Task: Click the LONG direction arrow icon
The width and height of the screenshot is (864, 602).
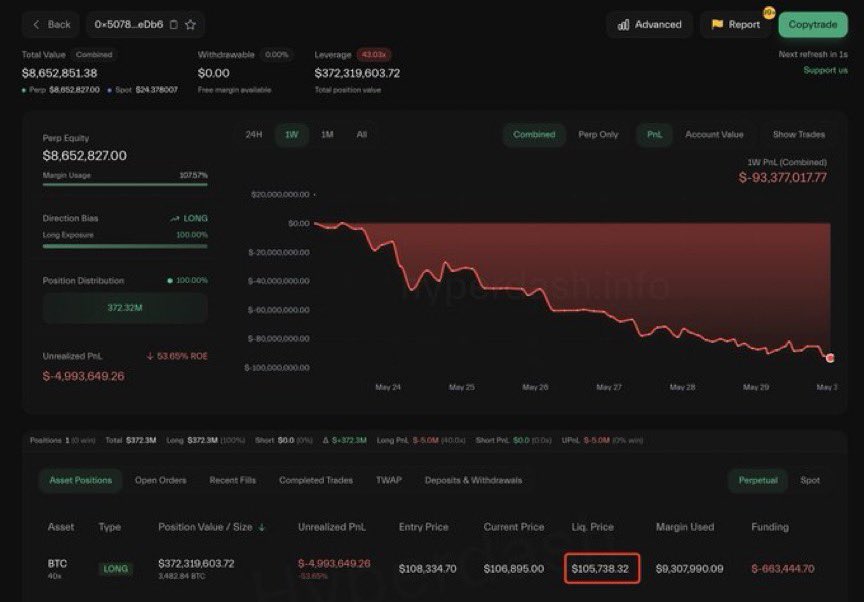Action: point(173,218)
